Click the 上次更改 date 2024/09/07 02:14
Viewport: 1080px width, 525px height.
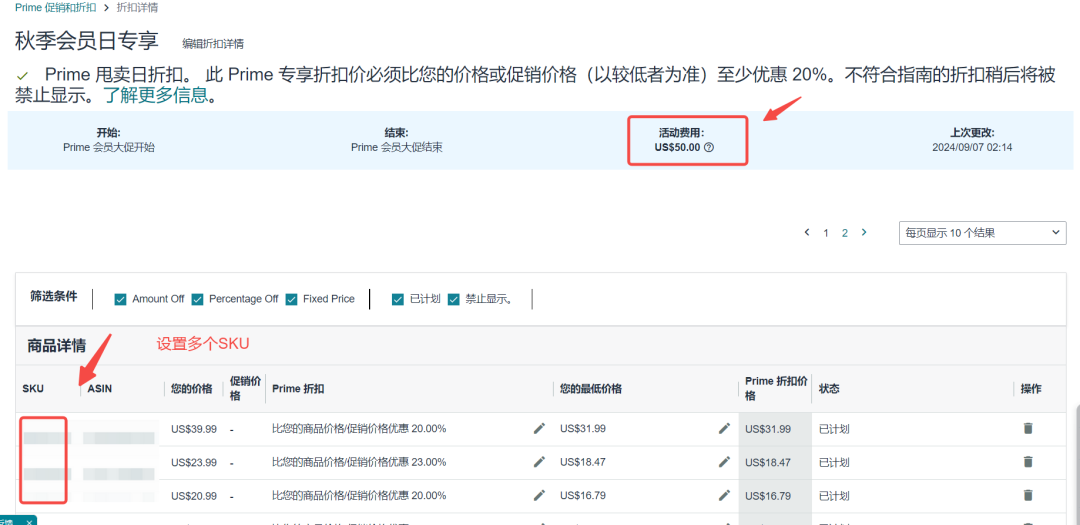[x=972, y=147]
